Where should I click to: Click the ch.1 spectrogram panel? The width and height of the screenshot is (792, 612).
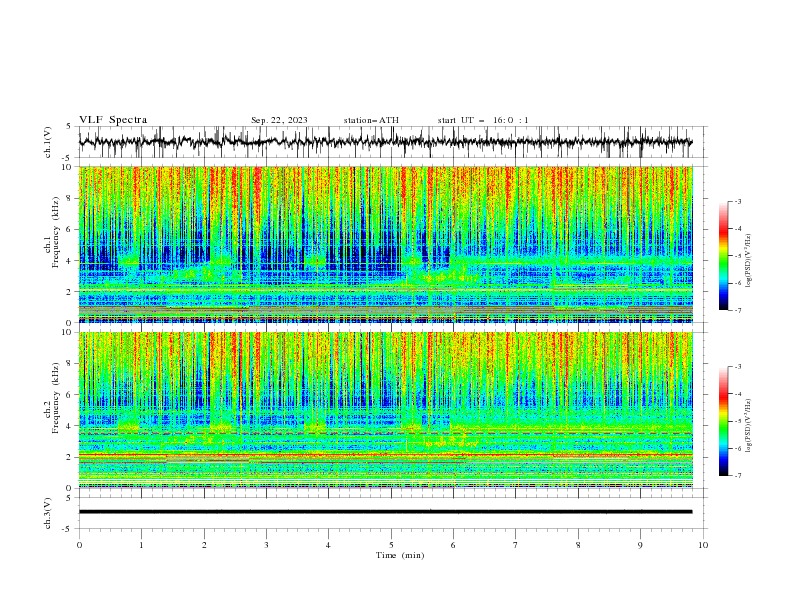click(385, 244)
